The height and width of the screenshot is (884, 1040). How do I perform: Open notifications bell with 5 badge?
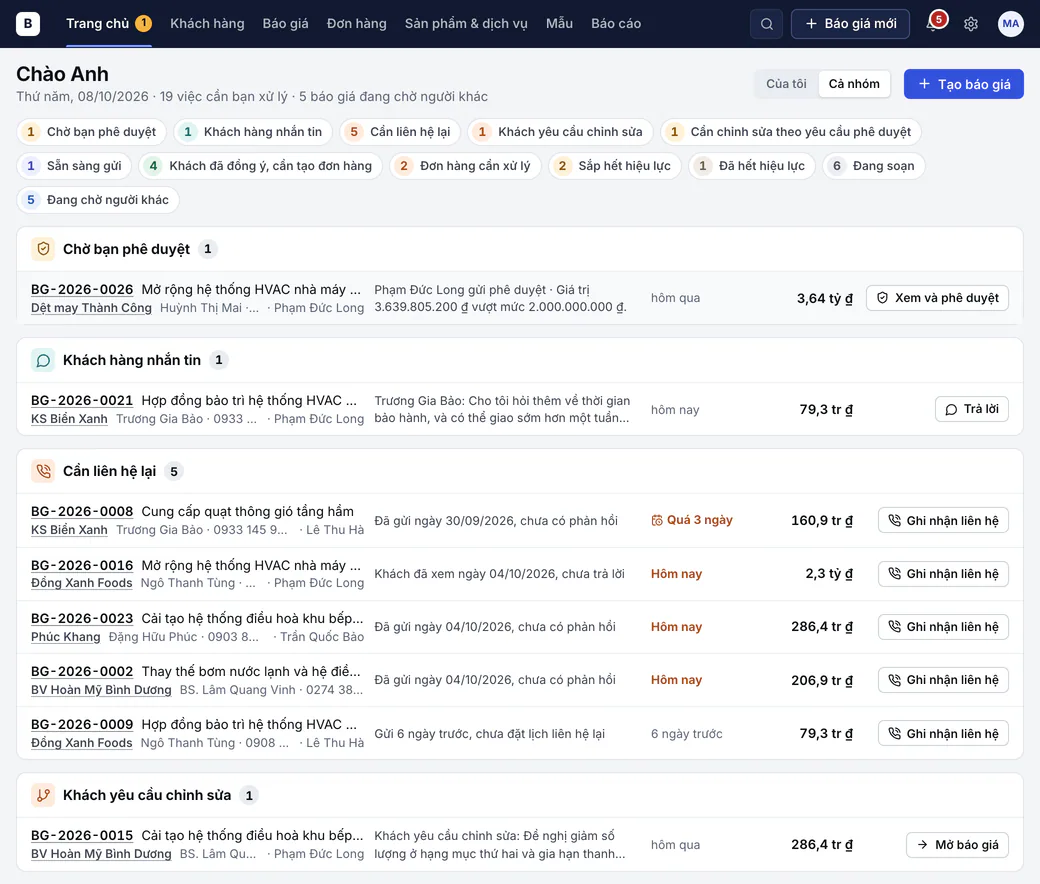click(935, 23)
